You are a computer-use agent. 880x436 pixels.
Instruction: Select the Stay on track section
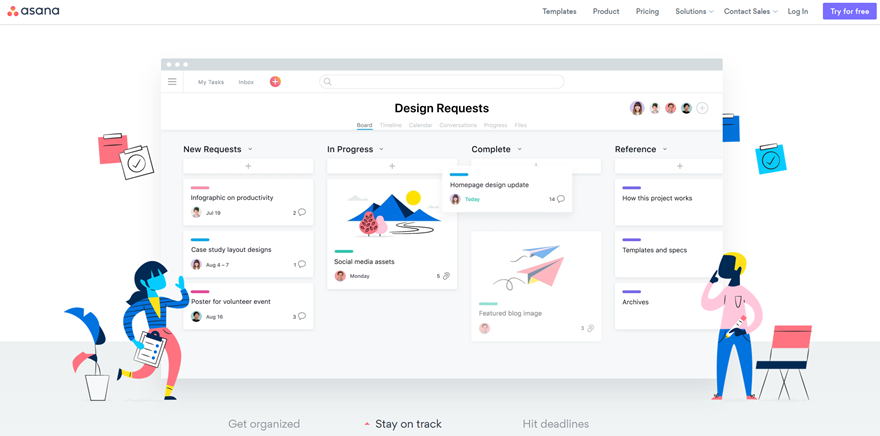pos(408,424)
